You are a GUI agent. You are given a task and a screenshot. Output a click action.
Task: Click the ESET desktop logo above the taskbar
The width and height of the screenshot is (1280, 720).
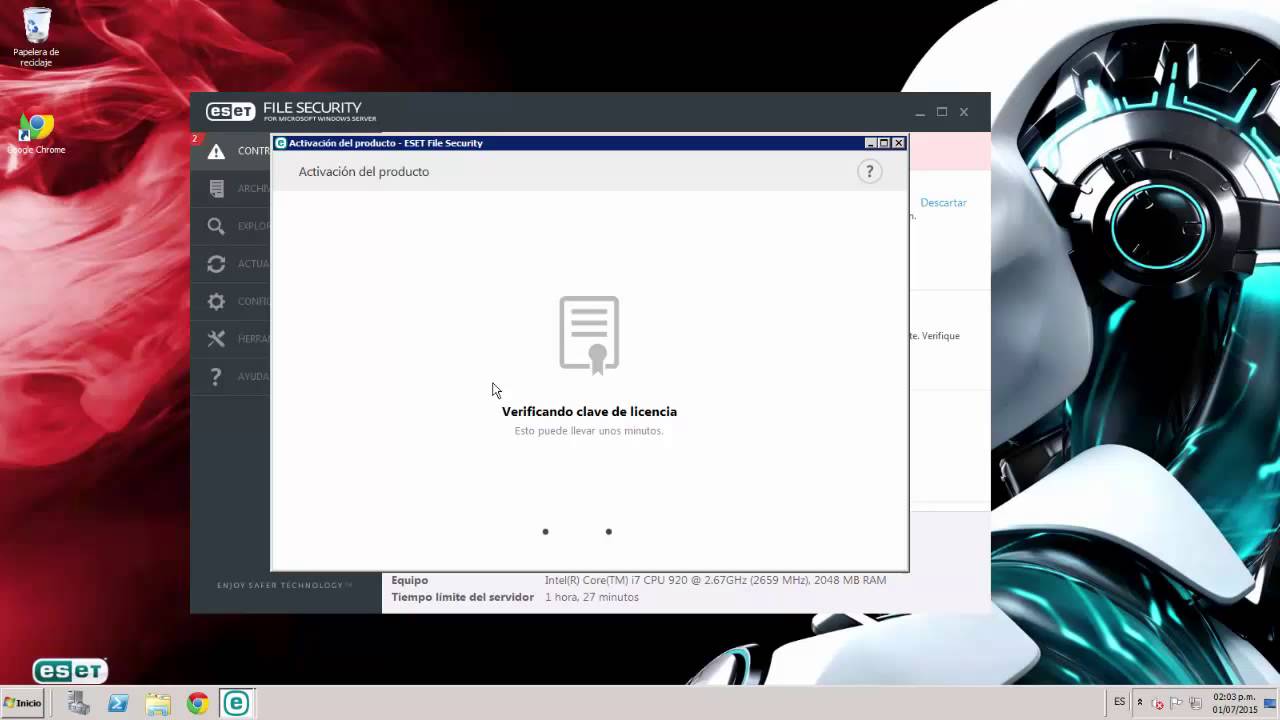click(x=70, y=671)
